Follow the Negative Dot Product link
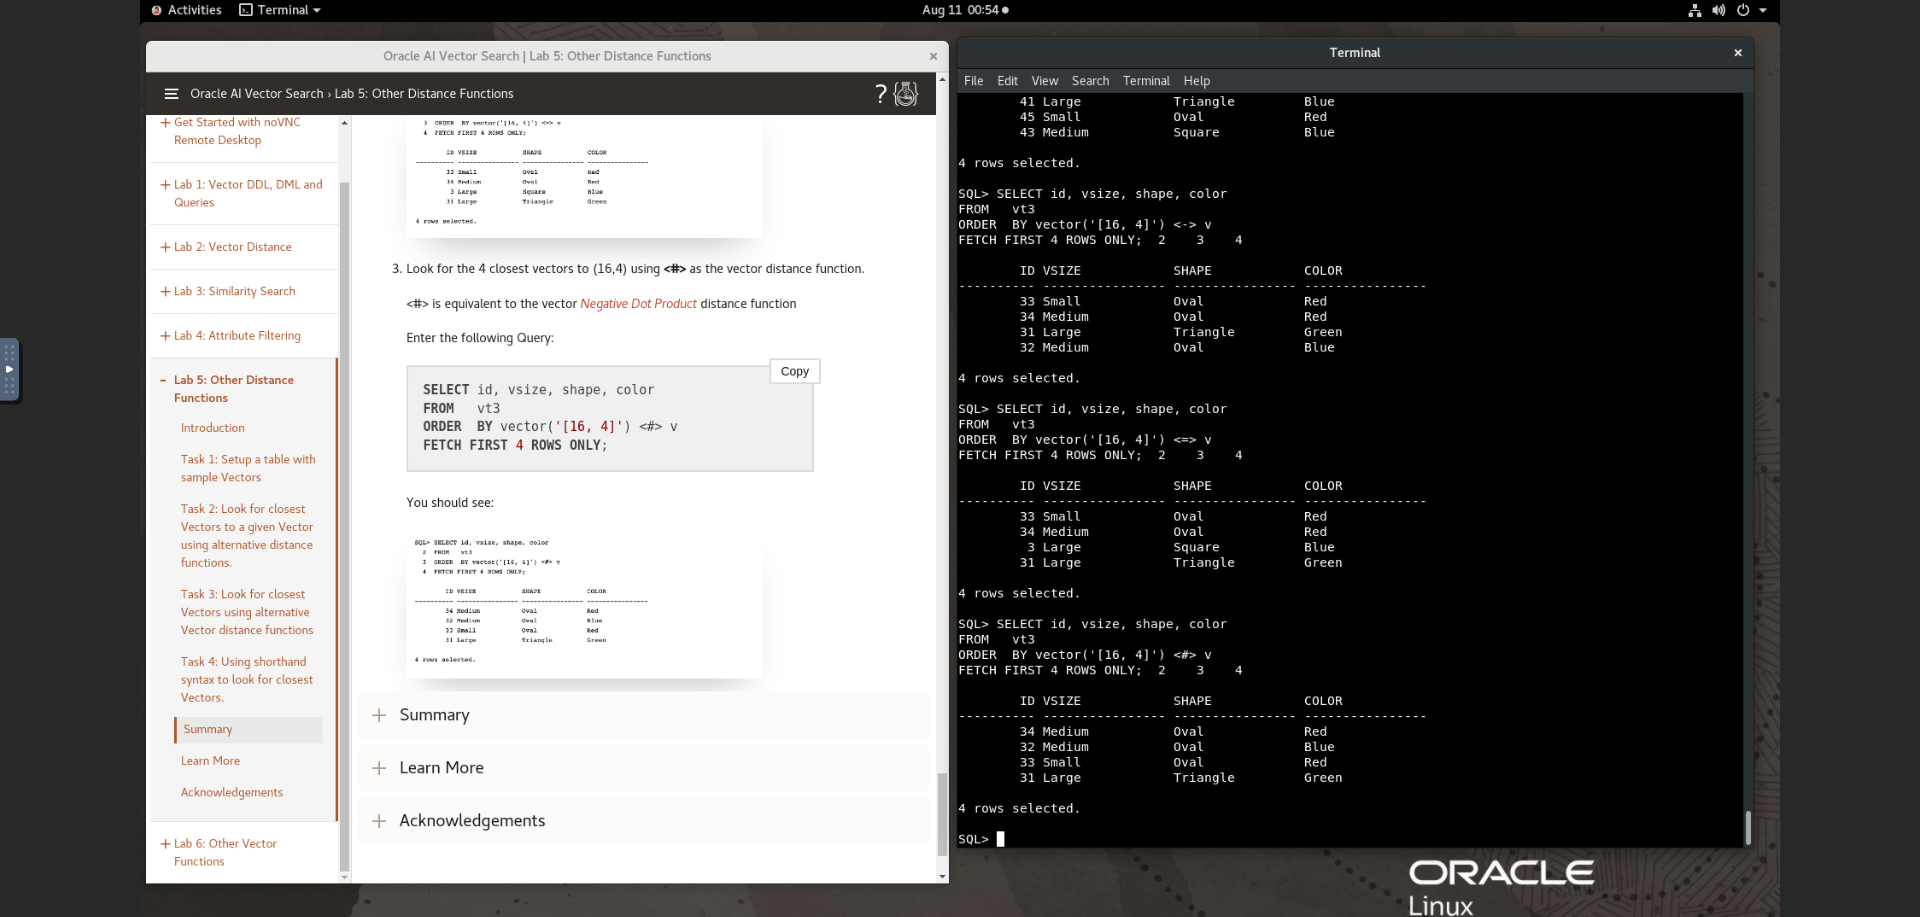1920x917 pixels. (x=638, y=304)
